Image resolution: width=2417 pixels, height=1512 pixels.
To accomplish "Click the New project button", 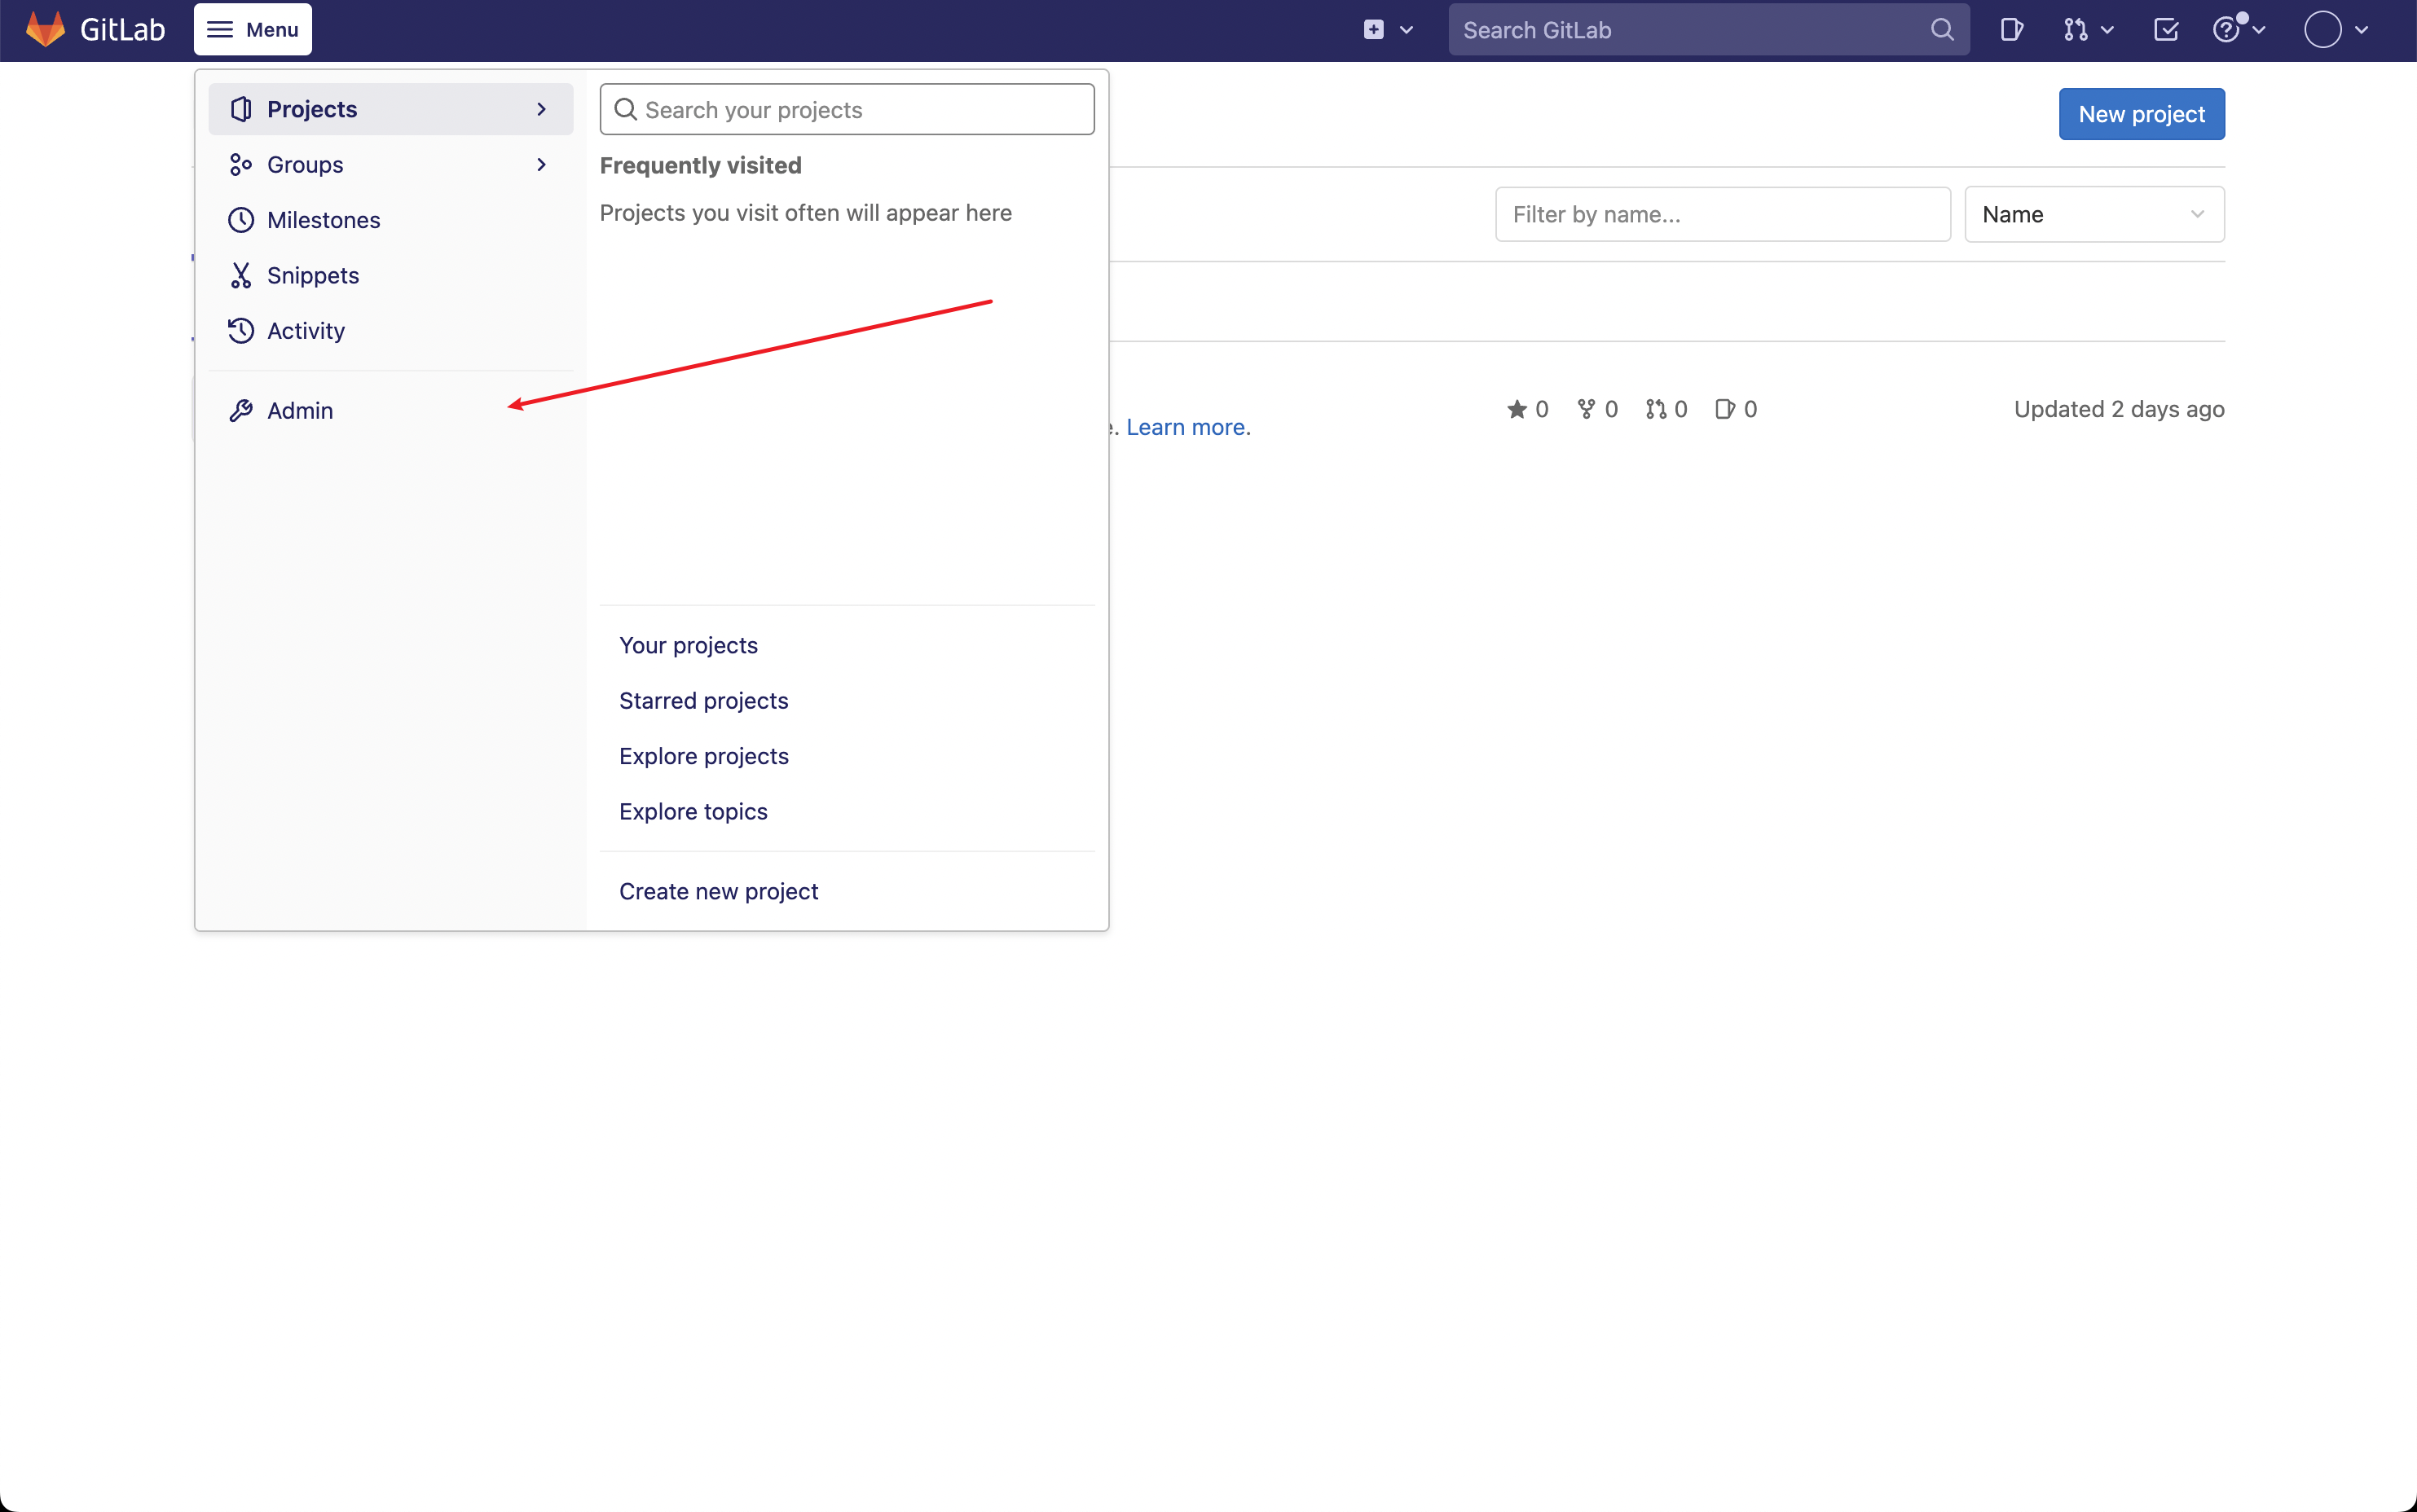I will [x=2141, y=114].
